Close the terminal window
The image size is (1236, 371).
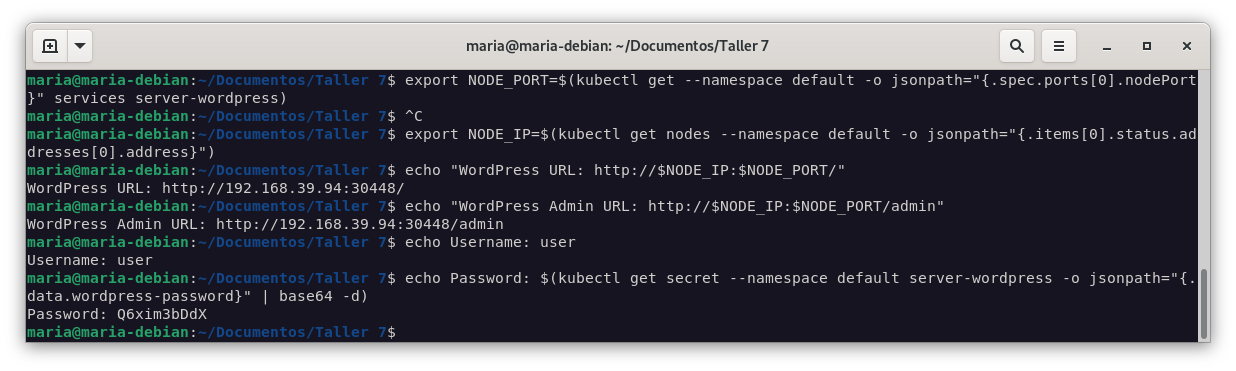1186,46
